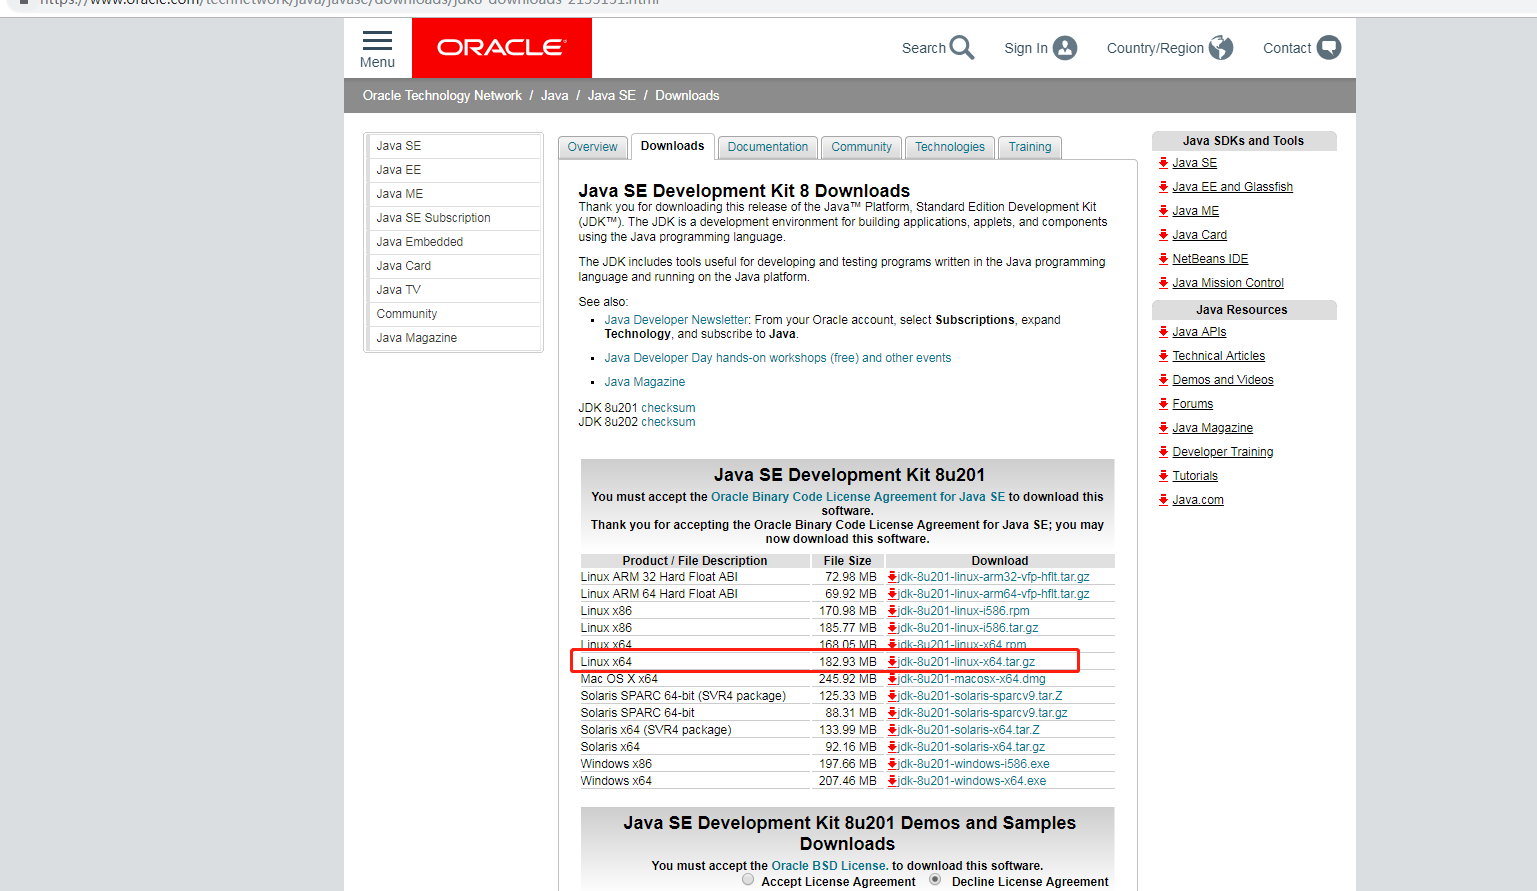Select Java Embedded in left sidebar

(455, 242)
